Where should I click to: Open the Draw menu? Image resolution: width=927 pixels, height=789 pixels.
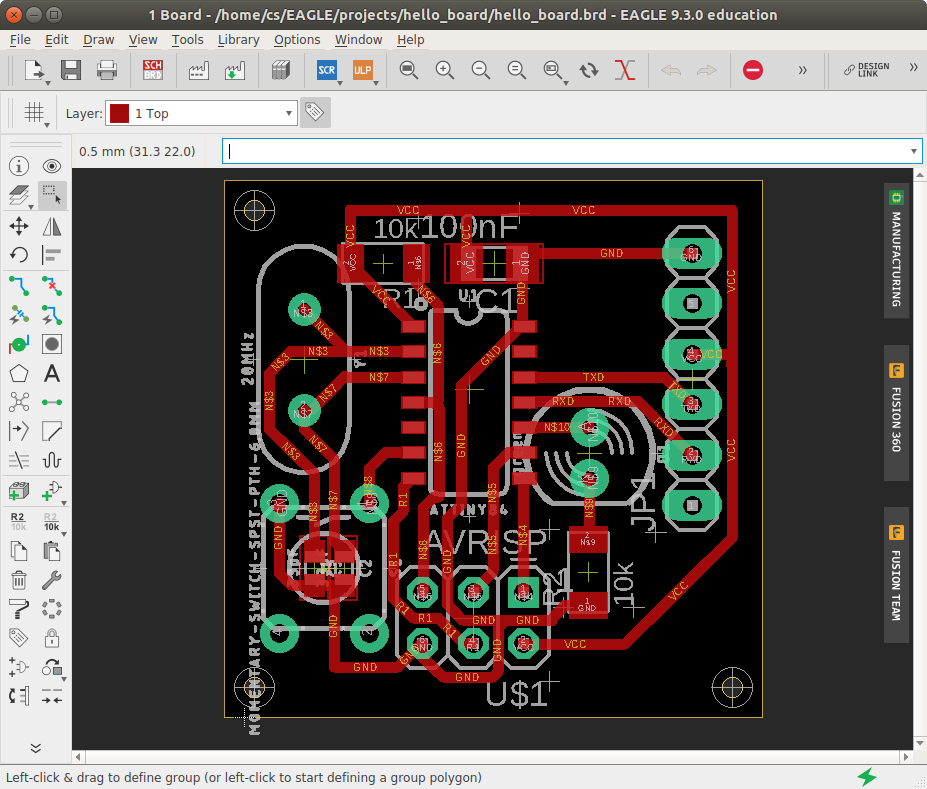pos(98,40)
